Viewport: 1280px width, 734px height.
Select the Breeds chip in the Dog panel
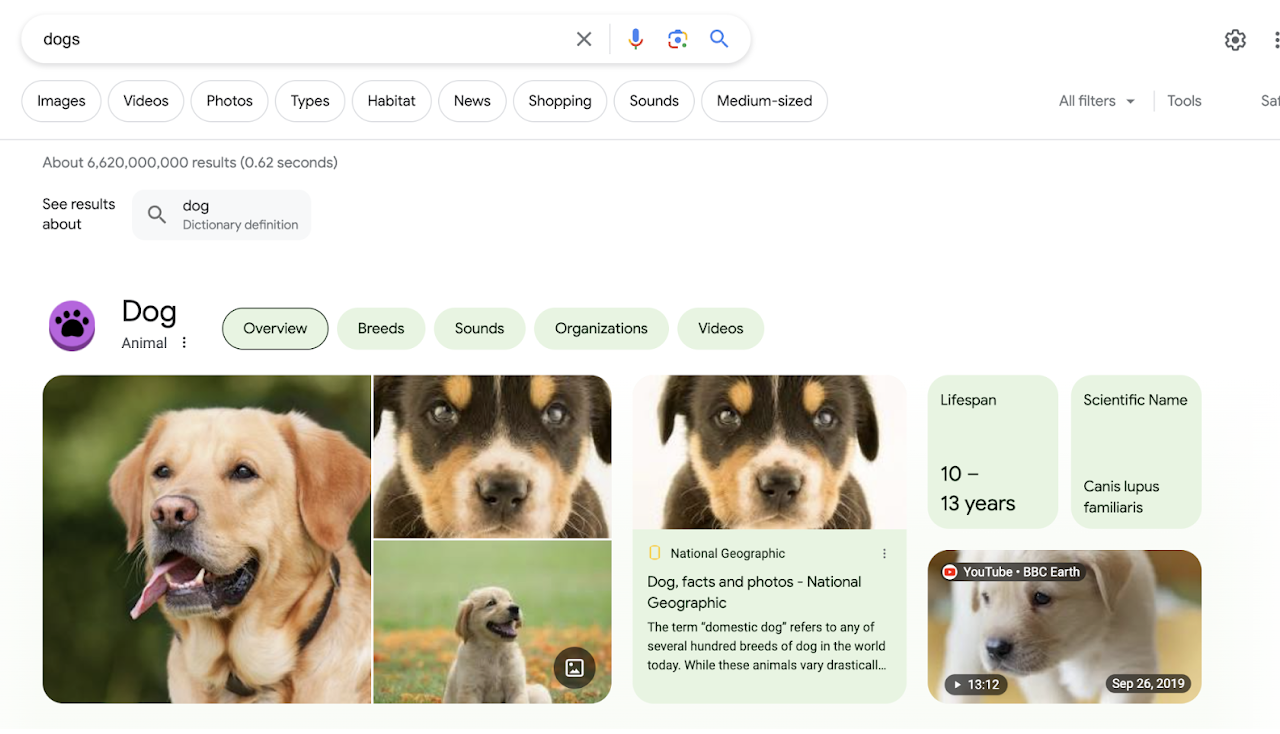click(x=381, y=328)
